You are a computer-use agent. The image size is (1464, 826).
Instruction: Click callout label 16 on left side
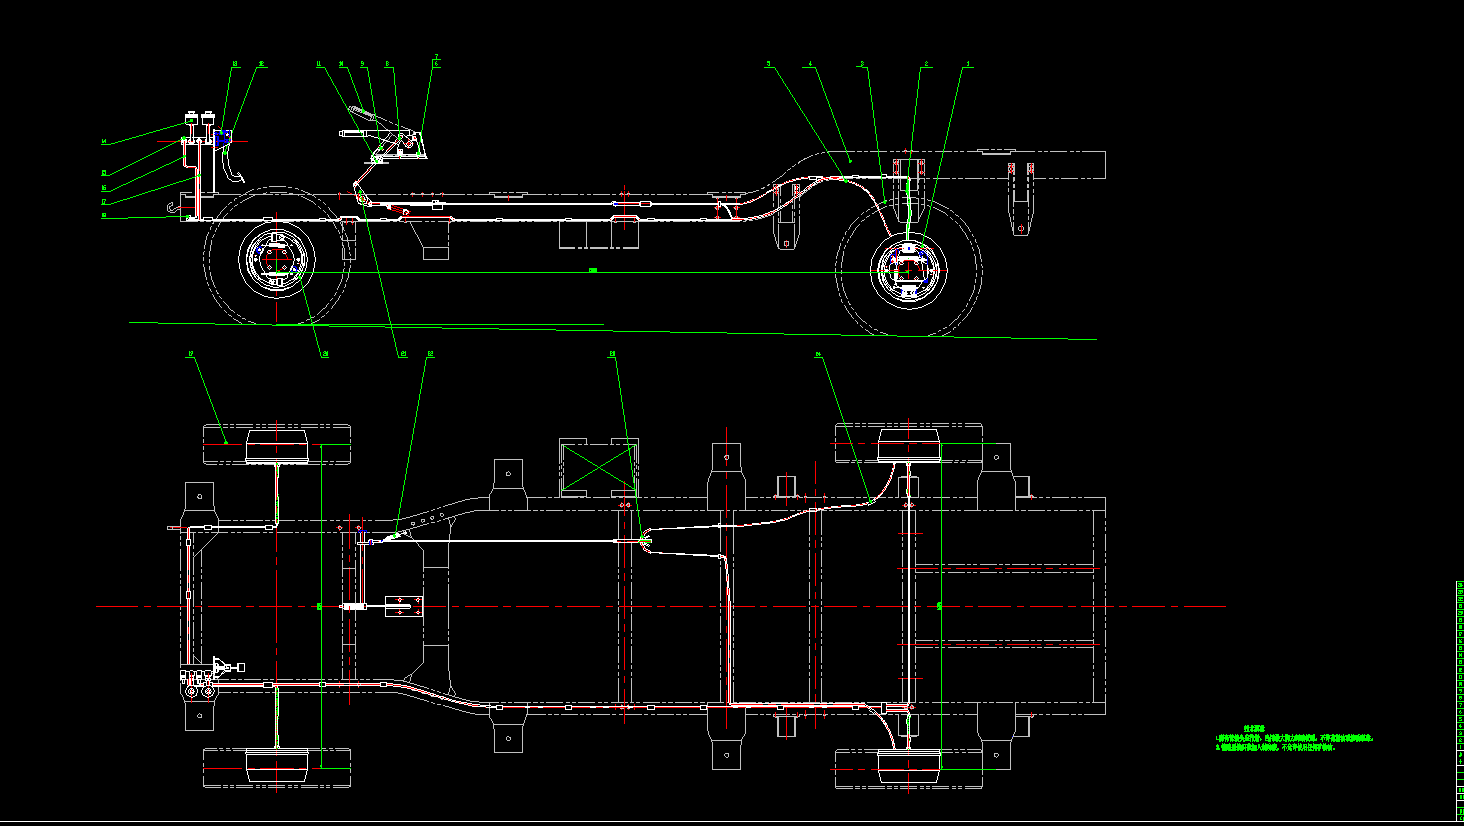point(104,188)
